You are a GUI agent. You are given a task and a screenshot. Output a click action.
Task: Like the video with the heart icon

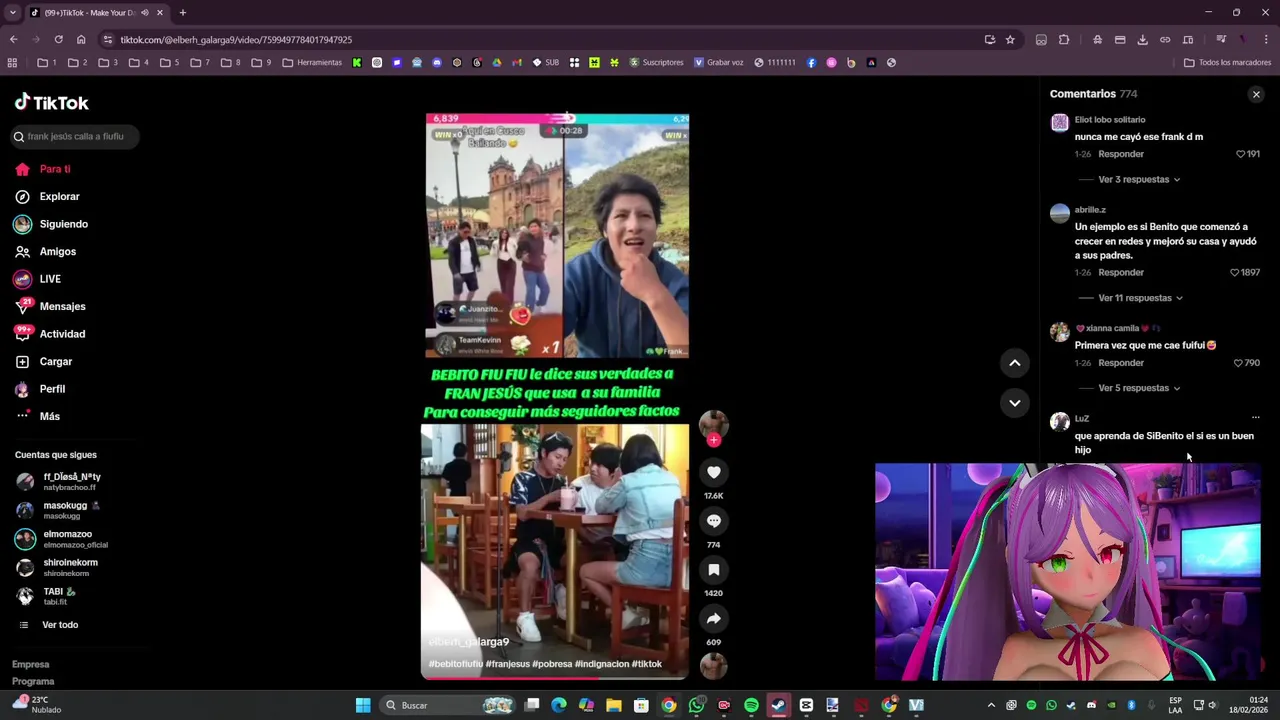713,472
